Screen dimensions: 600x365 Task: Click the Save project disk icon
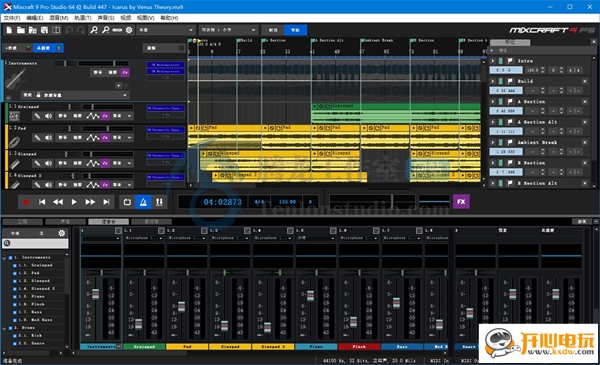point(44,30)
